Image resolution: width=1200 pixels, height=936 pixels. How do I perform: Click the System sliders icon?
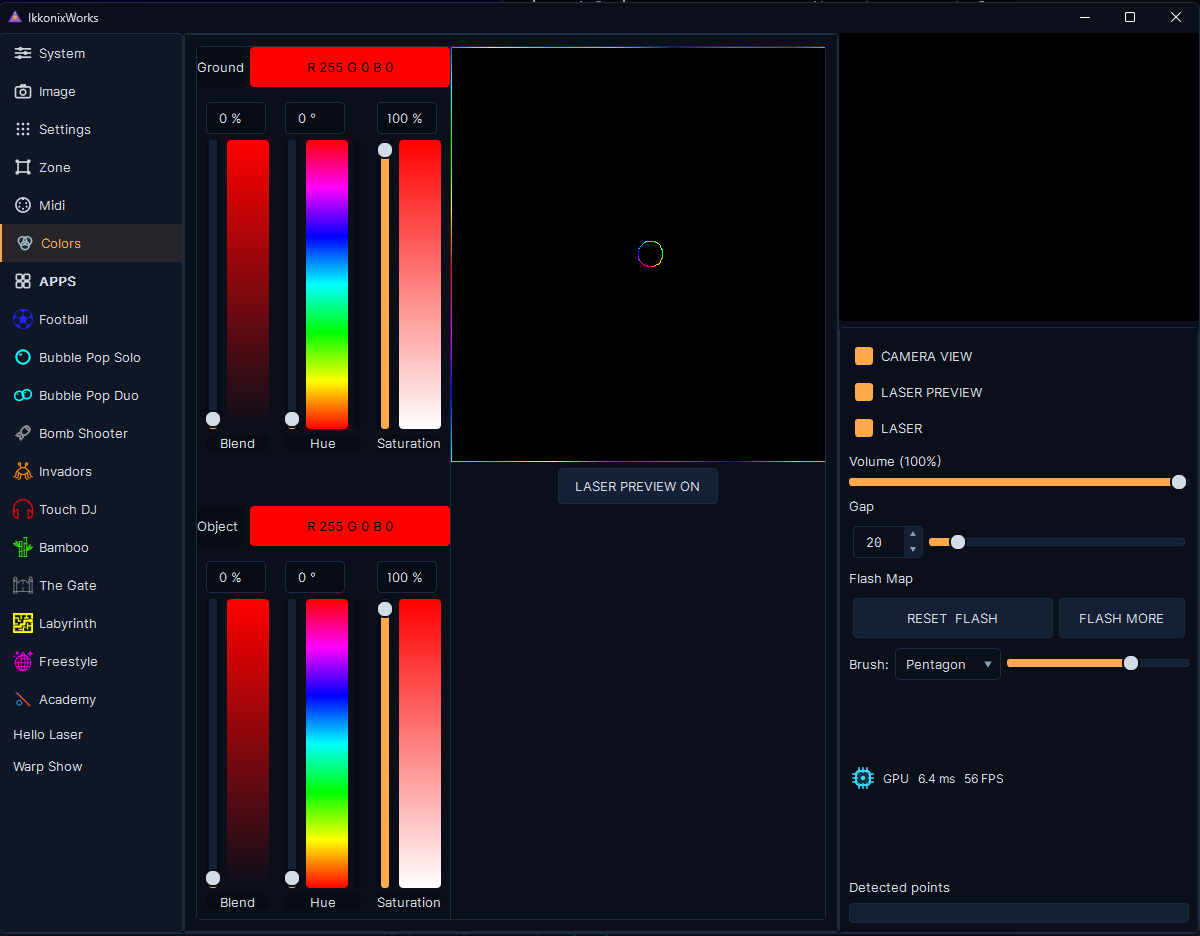coord(23,53)
